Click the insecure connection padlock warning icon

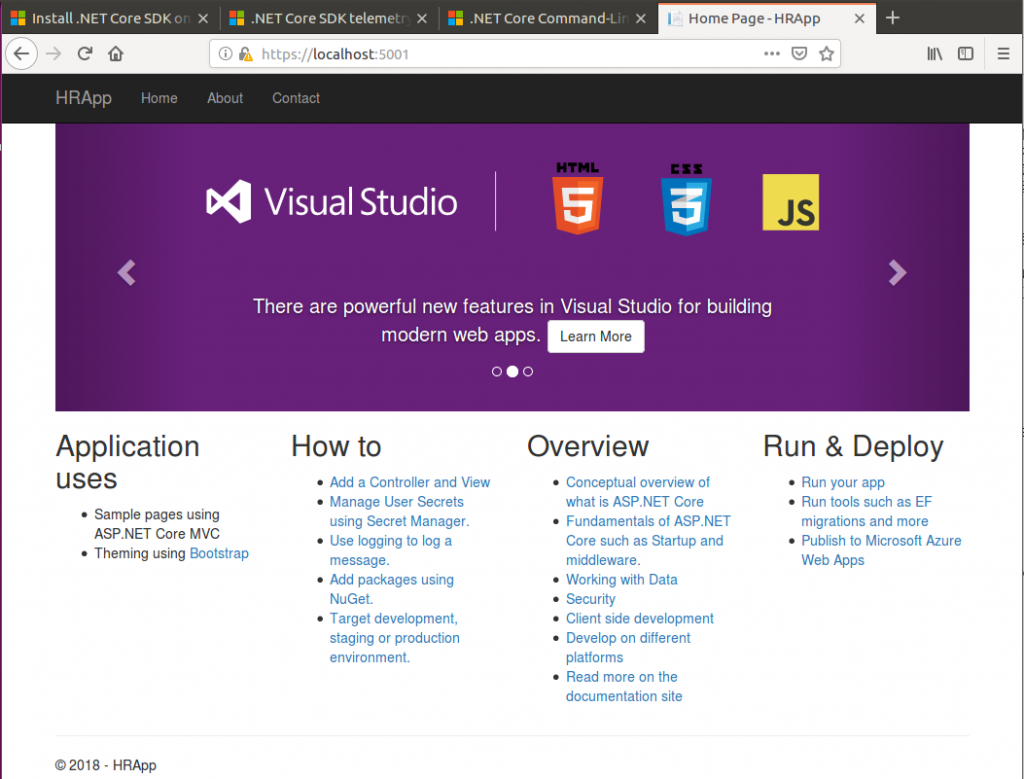click(x=246, y=54)
